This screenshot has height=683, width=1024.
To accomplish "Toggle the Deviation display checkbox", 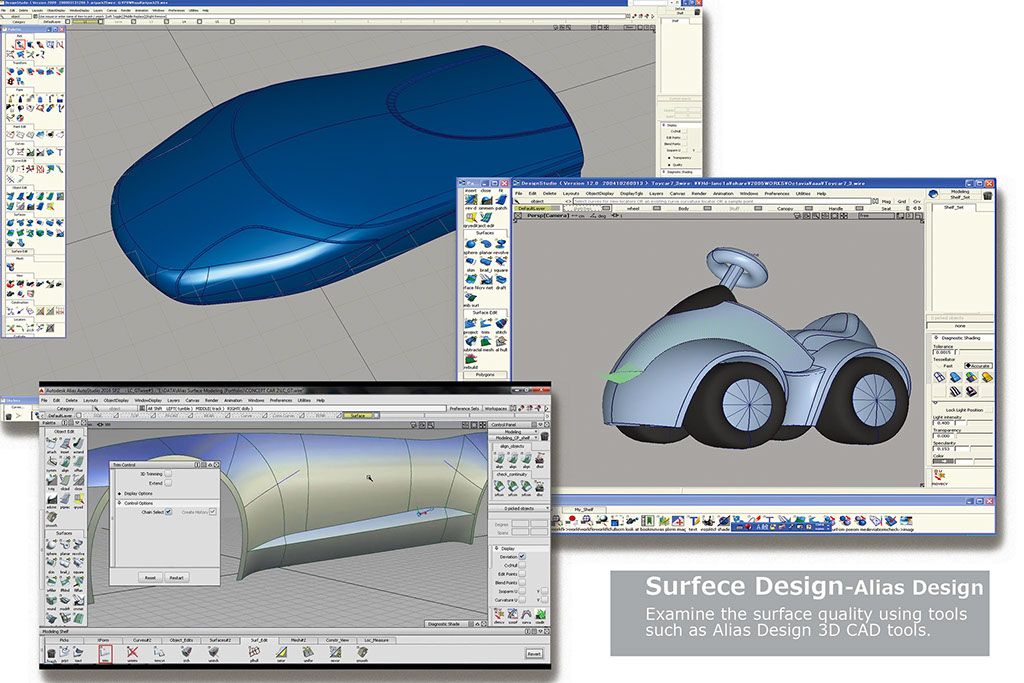I will pyautogui.click(x=521, y=556).
